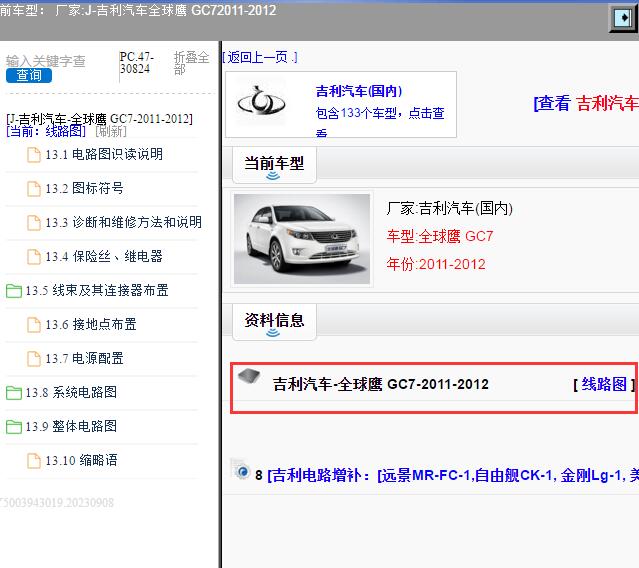Screen dimensions: 639x568
Task: Click the Geely brand logo image
Action: (261, 101)
